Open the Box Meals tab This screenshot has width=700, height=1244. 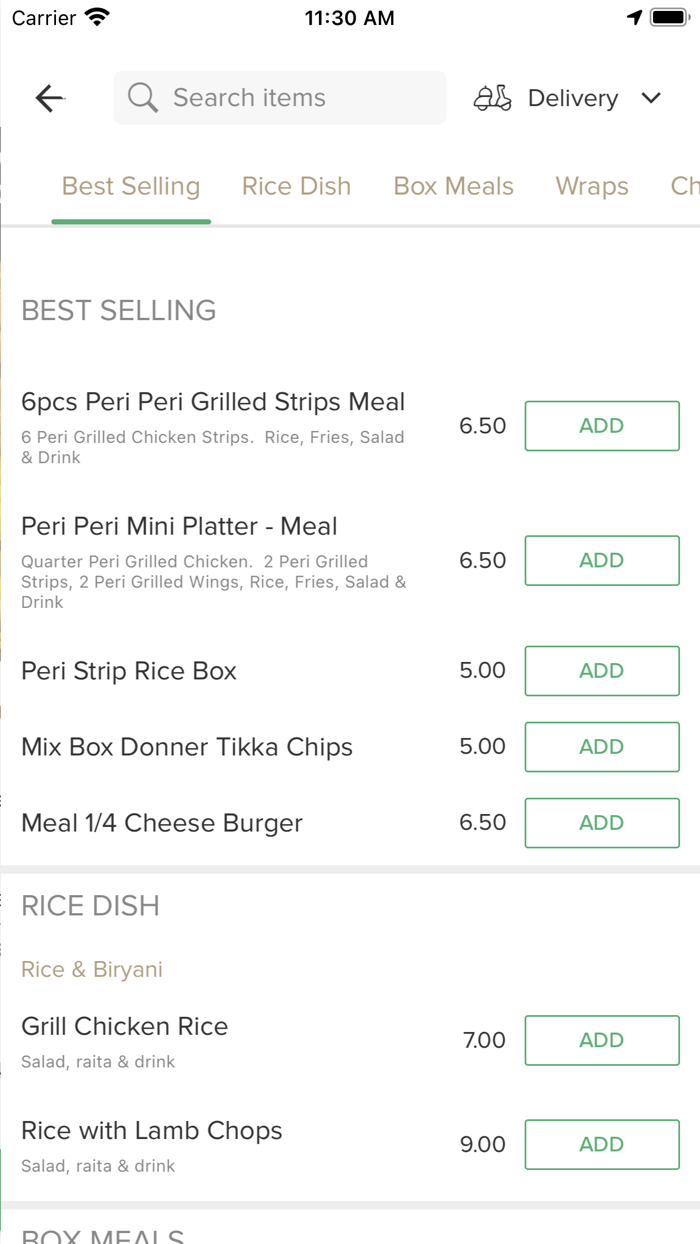(x=453, y=186)
